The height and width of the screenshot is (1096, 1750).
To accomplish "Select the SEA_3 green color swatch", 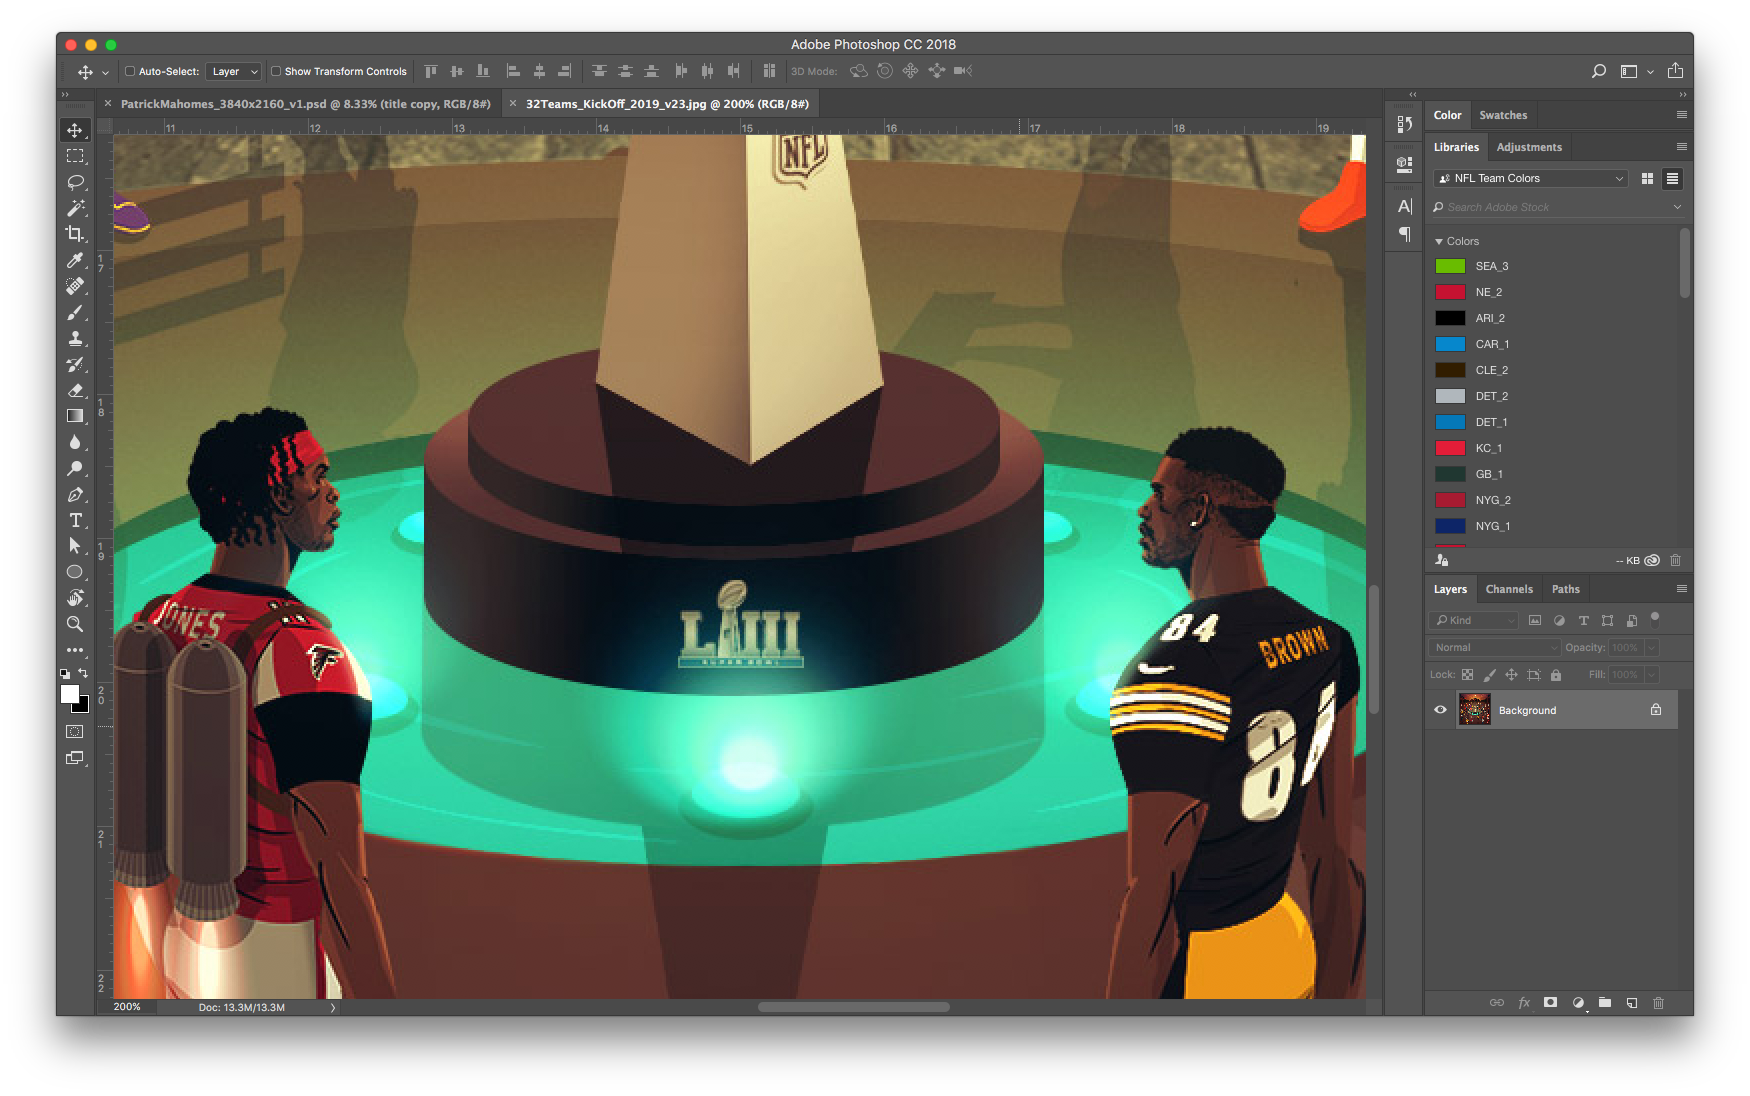I will click(1450, 266).
